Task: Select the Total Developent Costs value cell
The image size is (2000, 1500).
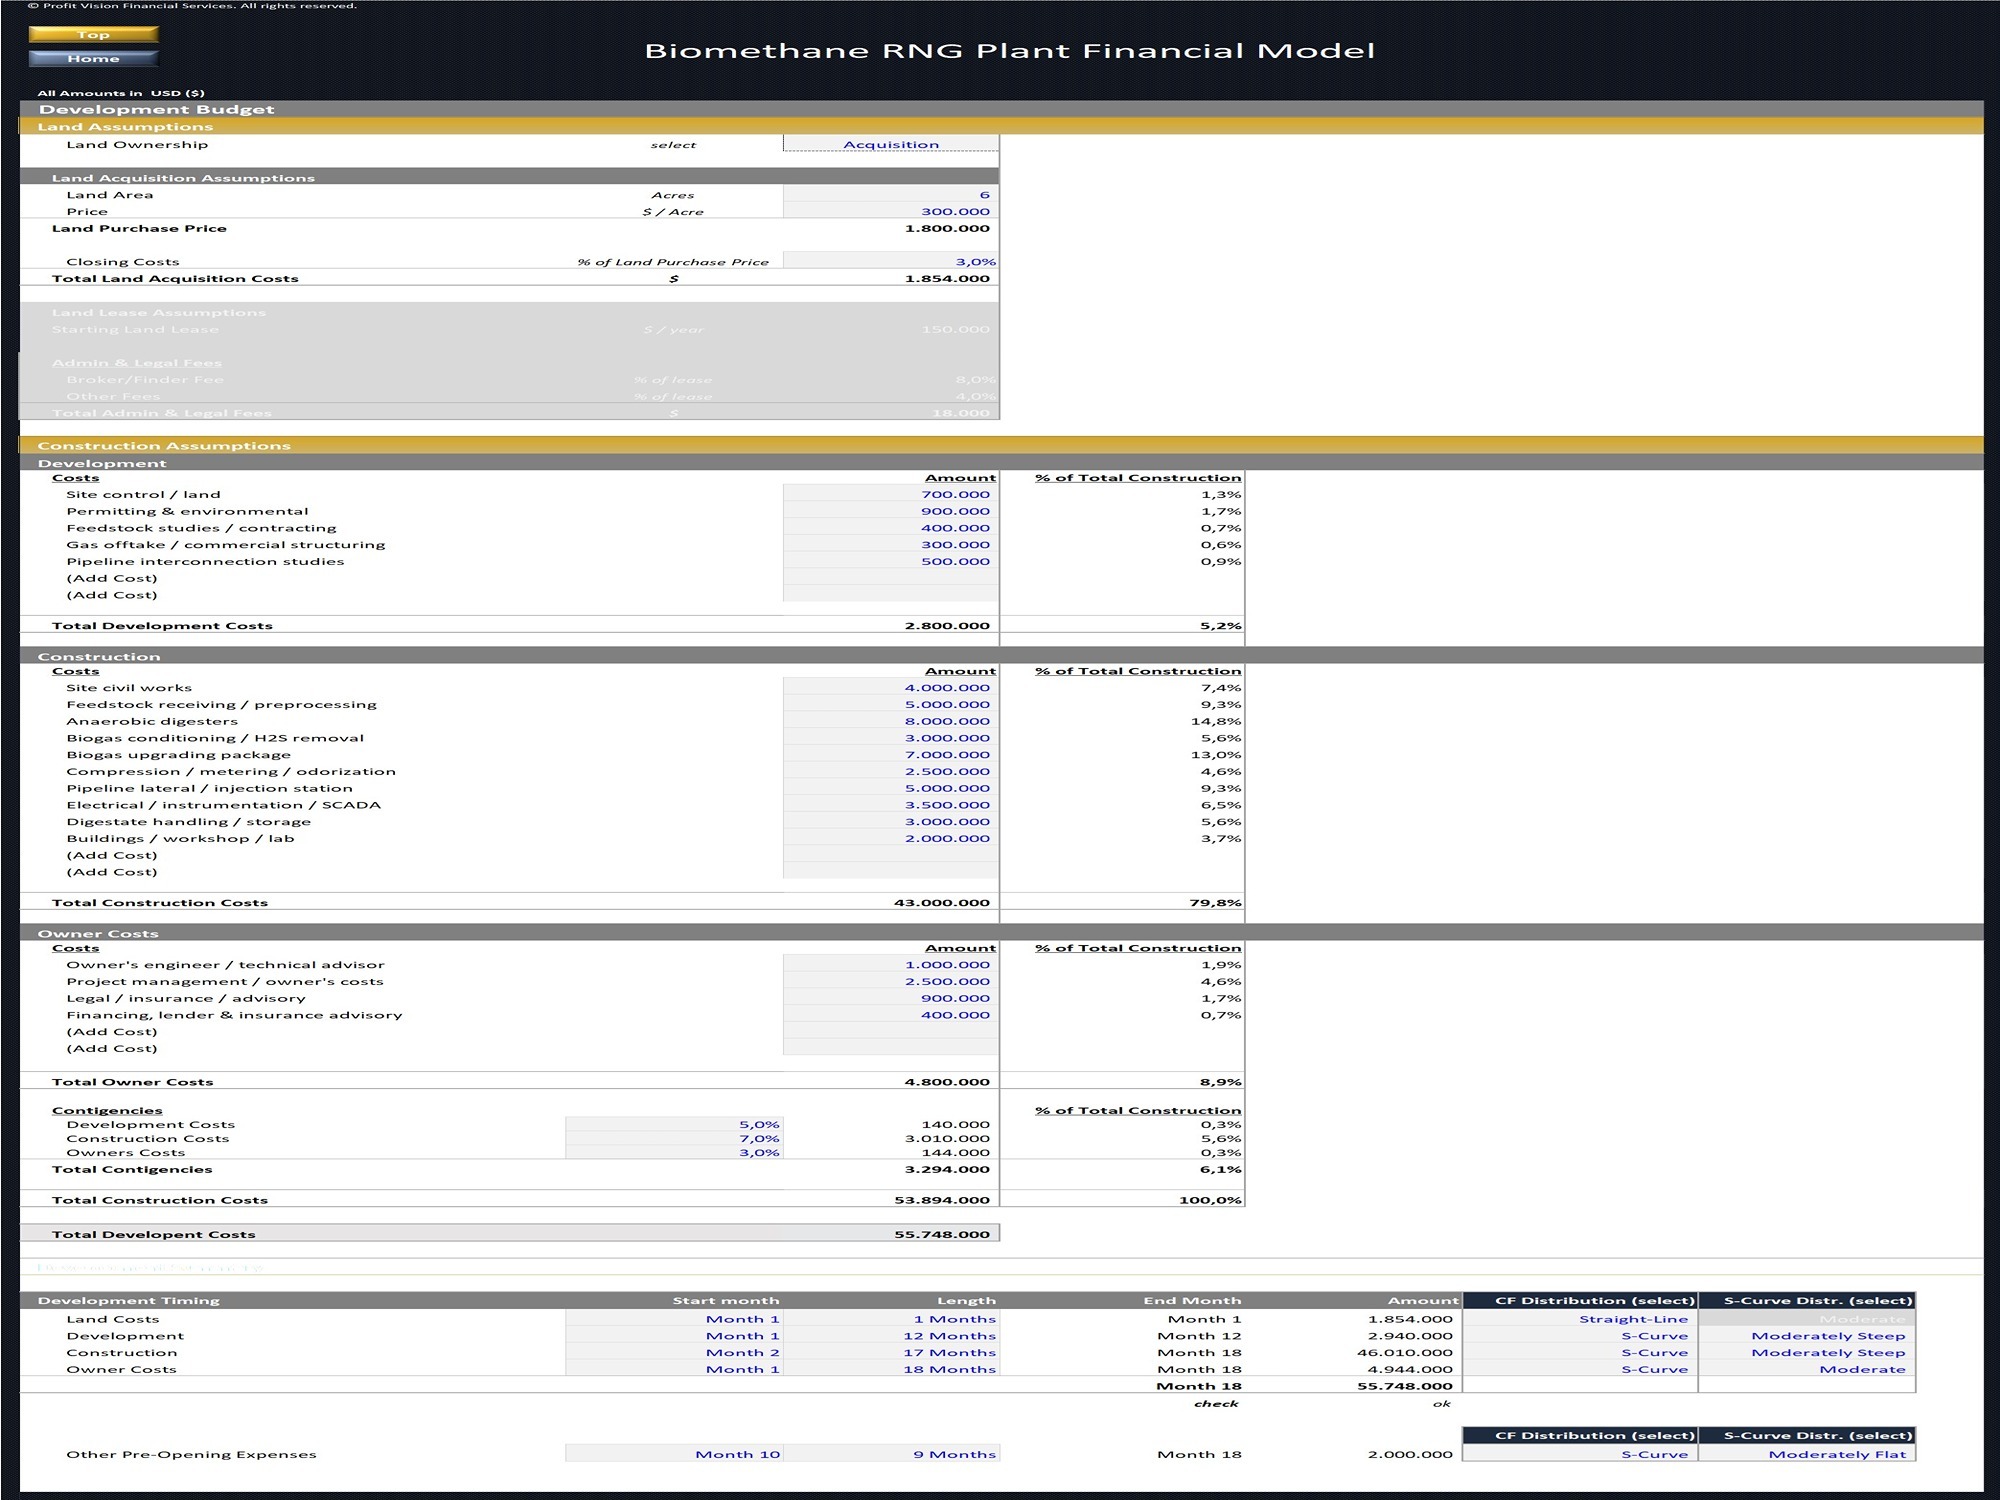Action: pos(891,1234)
